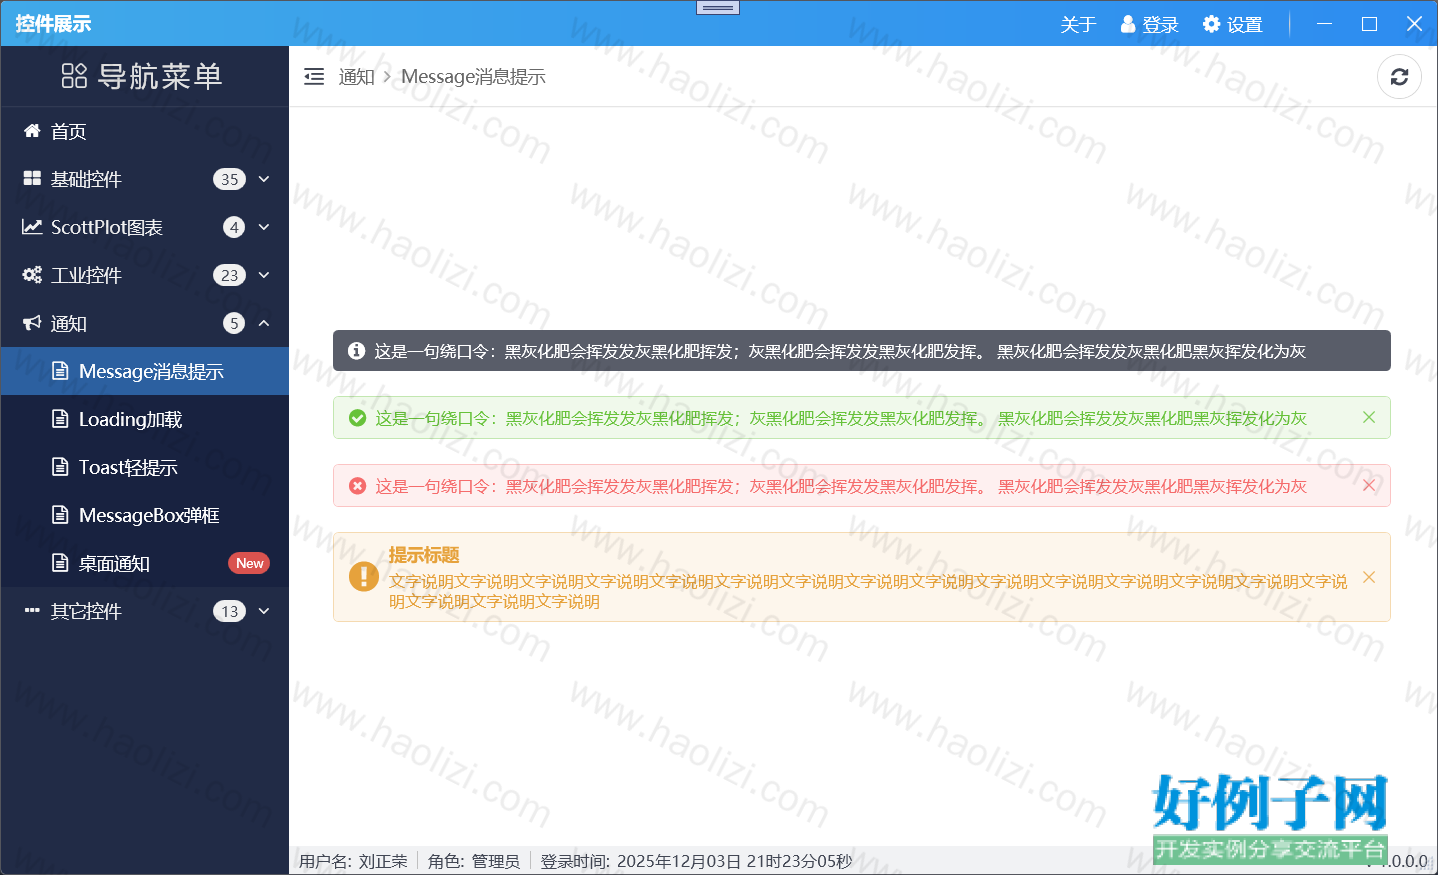This screenshot has width=1438, height=875.
Task: Click the Message消息提示 breadcrumb
Action: coord(473,76)
